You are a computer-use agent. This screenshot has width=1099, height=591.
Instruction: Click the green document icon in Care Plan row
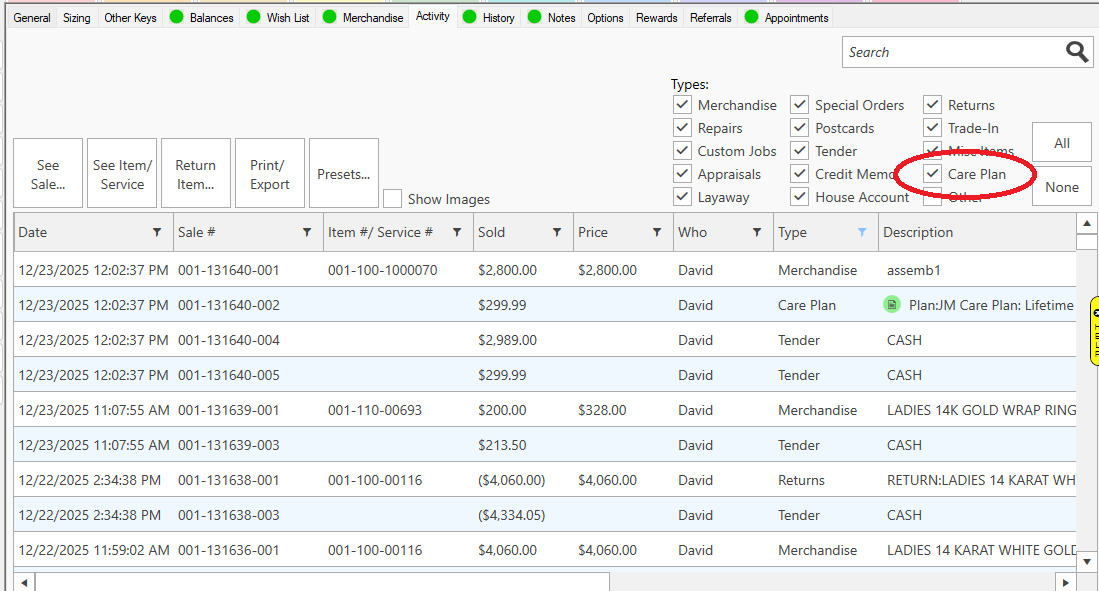(892, 305)
